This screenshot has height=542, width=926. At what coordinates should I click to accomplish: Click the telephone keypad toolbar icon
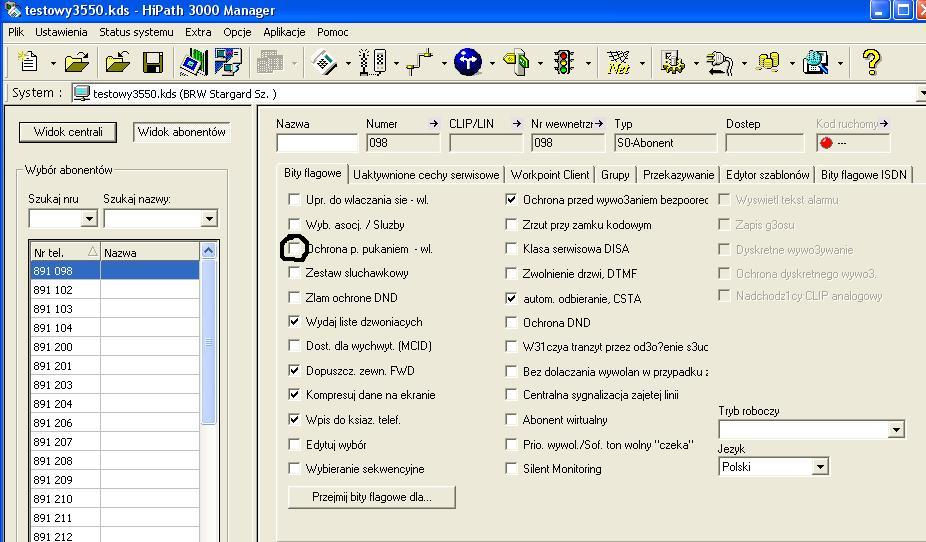click(x=324, y=62)
